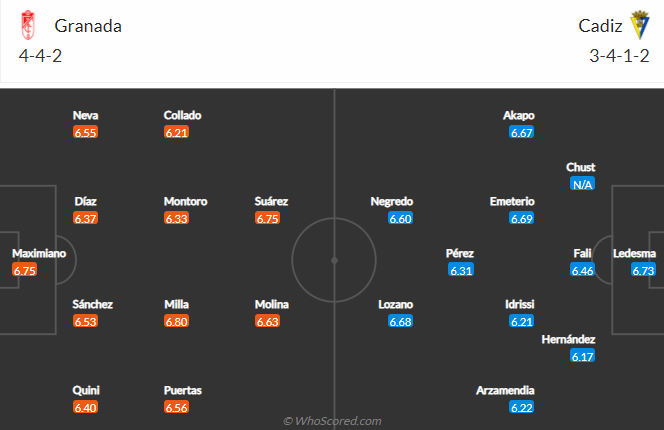Click the Granada club crest icon
664x430 pixels.
tap(28, 25)
